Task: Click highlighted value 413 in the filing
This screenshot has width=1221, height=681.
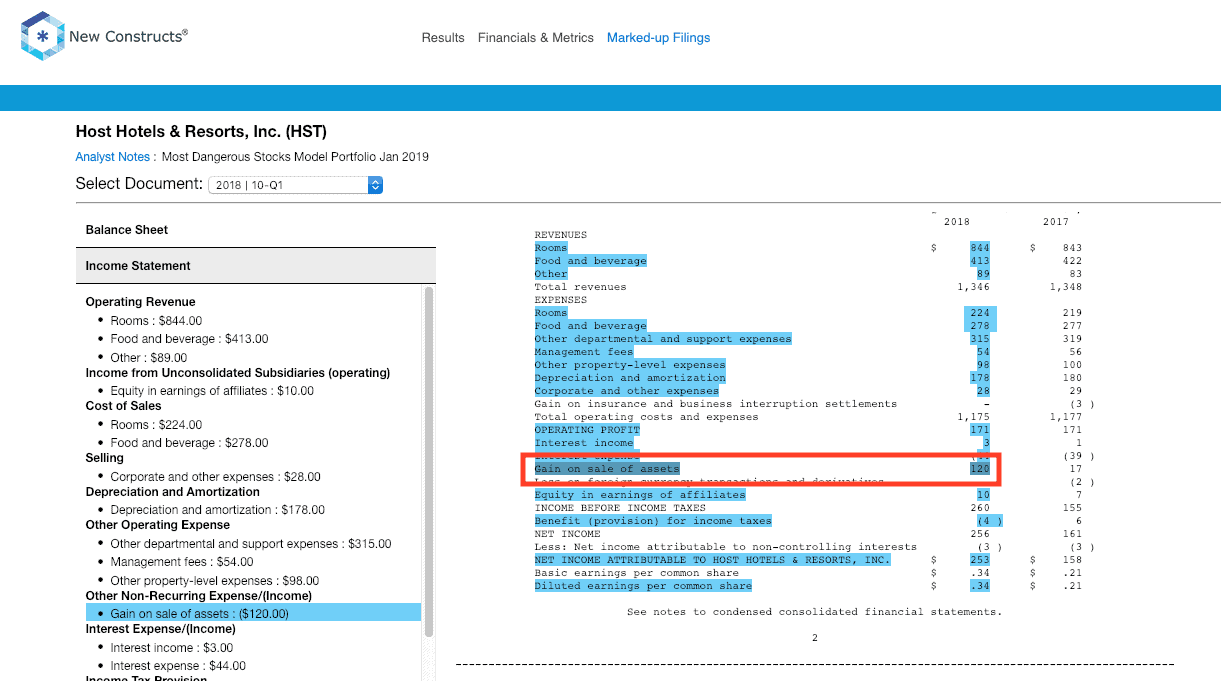Action: 979,261
